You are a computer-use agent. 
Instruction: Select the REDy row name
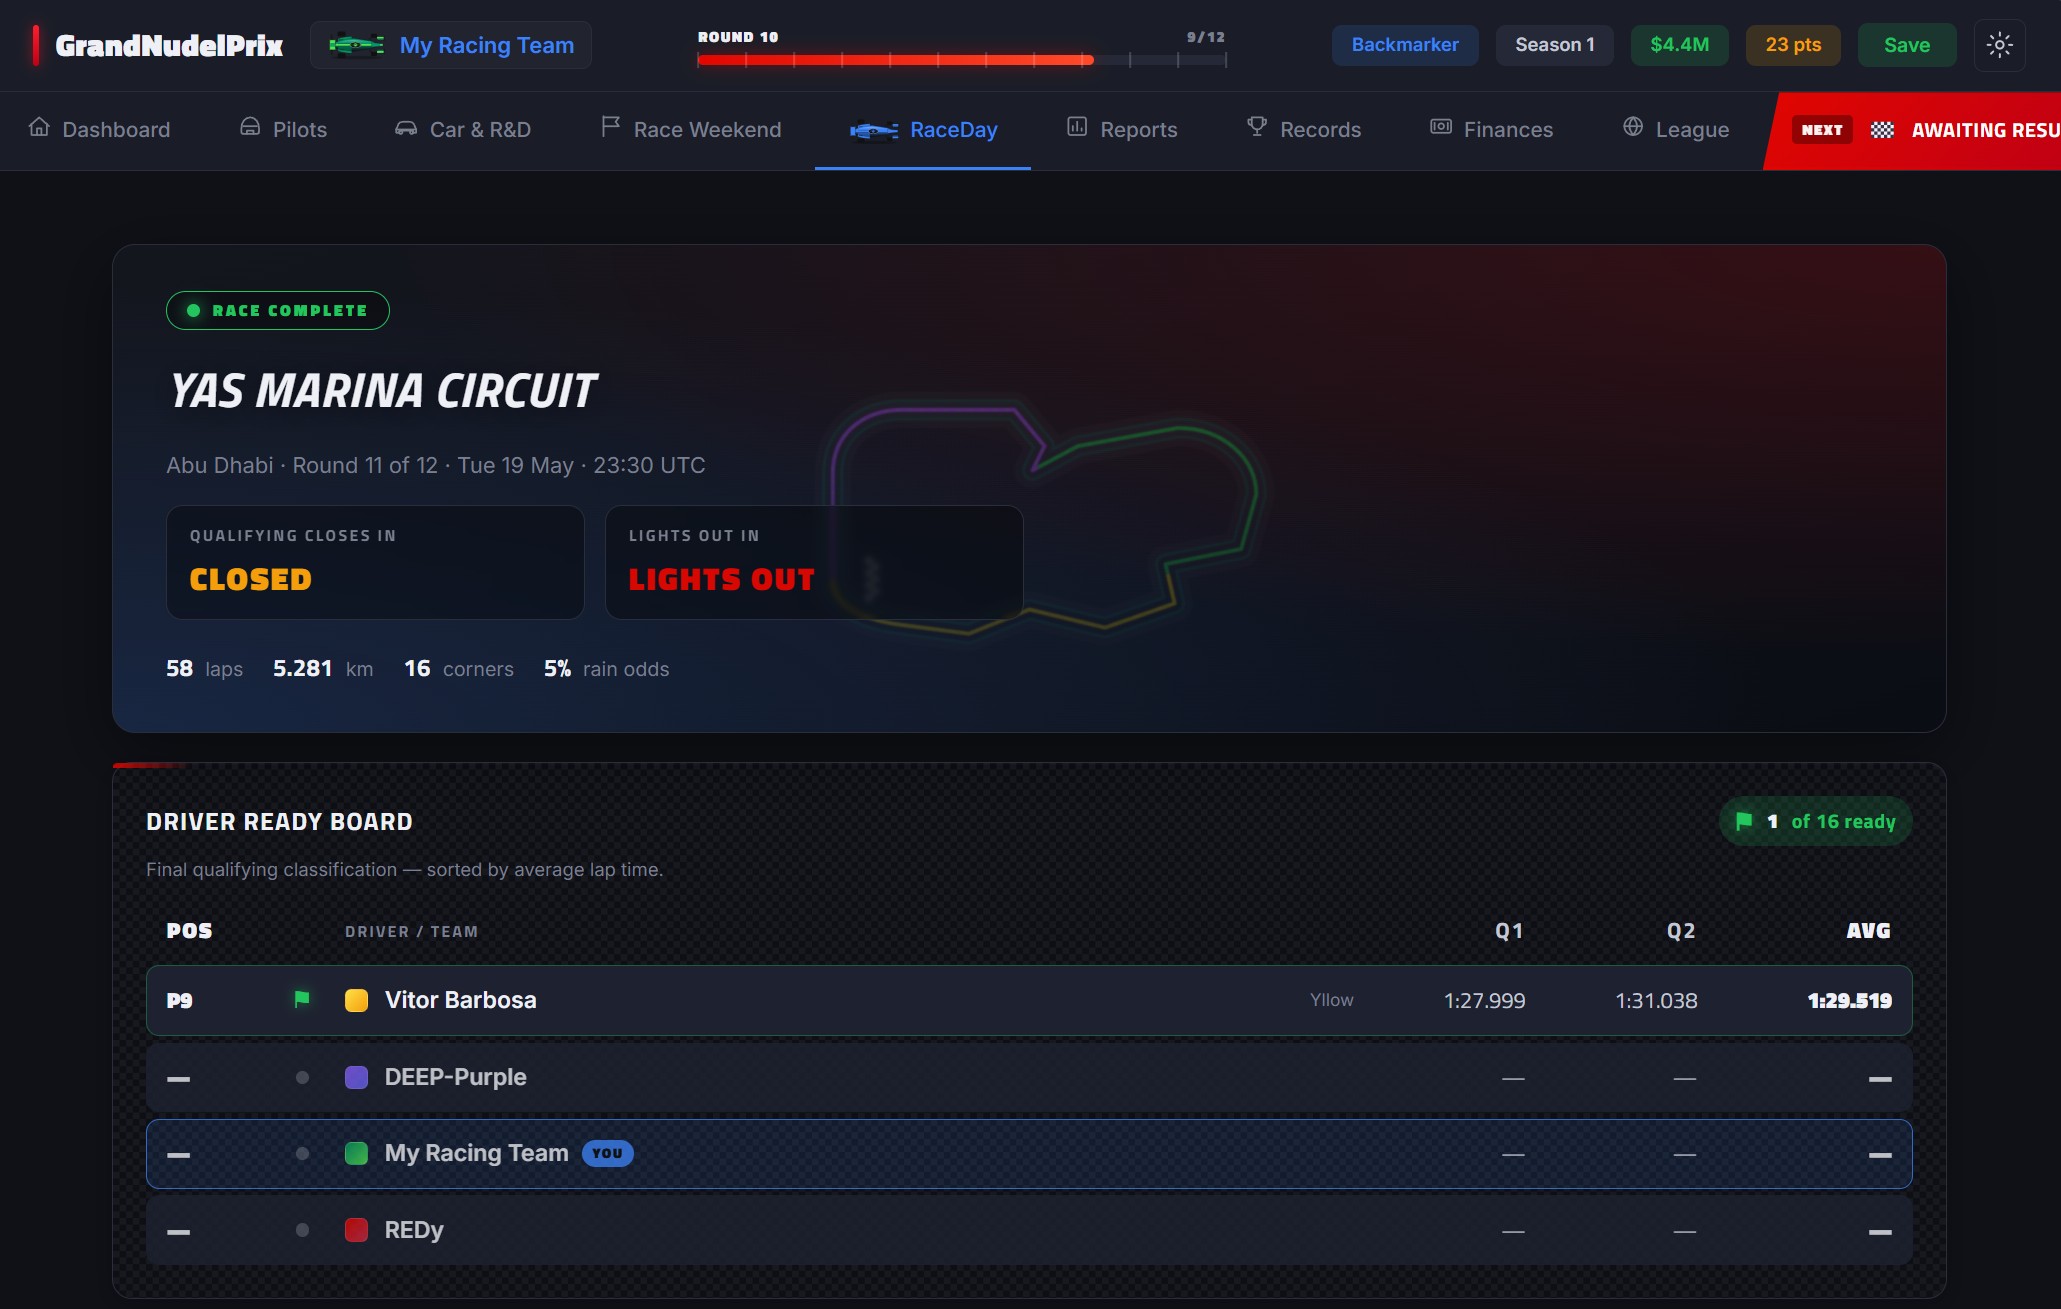tap(414, 1230)
